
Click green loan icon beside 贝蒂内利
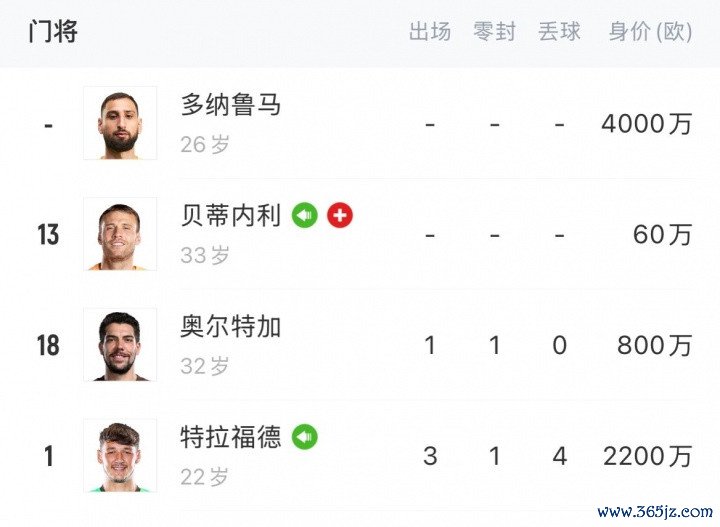(x=305, y=215)
